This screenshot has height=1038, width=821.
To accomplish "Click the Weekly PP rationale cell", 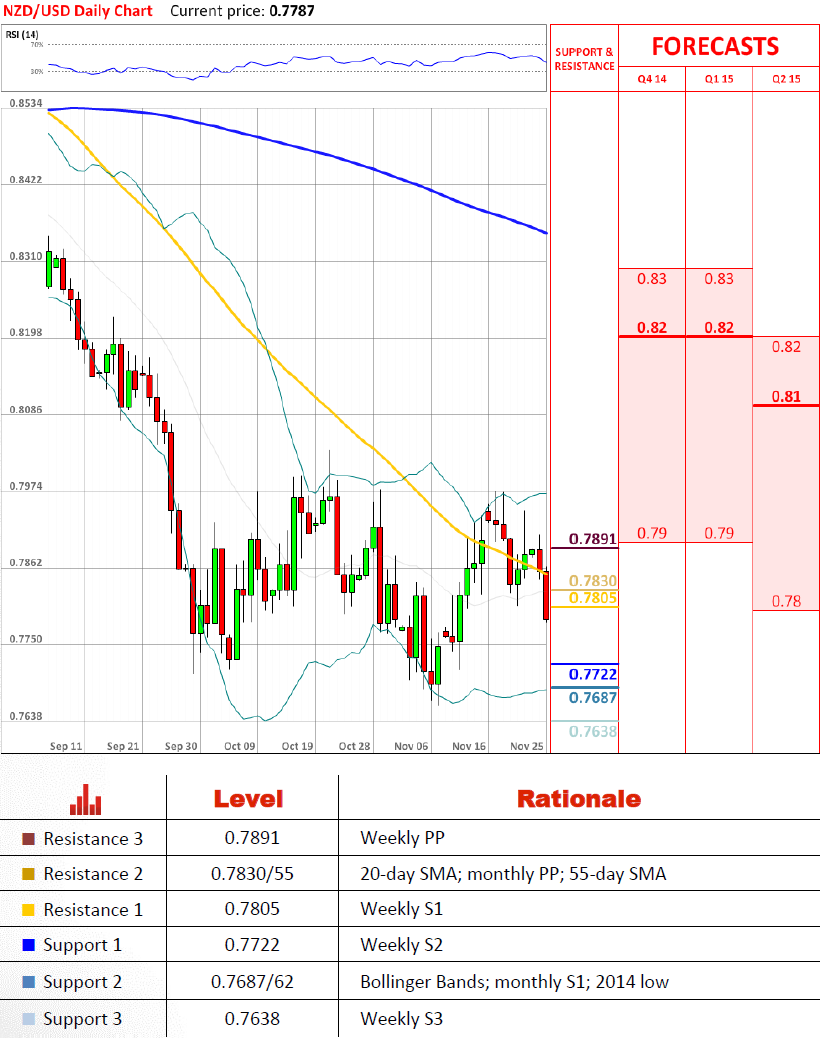I will click(403, 838).
